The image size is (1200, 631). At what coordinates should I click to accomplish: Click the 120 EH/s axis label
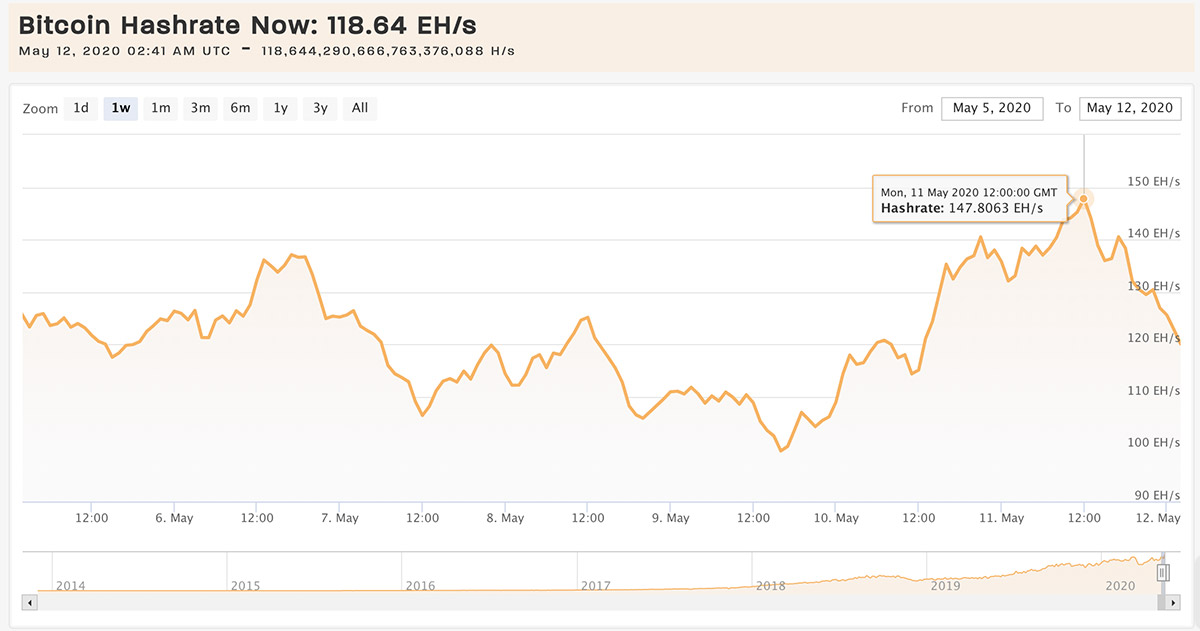(x=1154, y=338)
